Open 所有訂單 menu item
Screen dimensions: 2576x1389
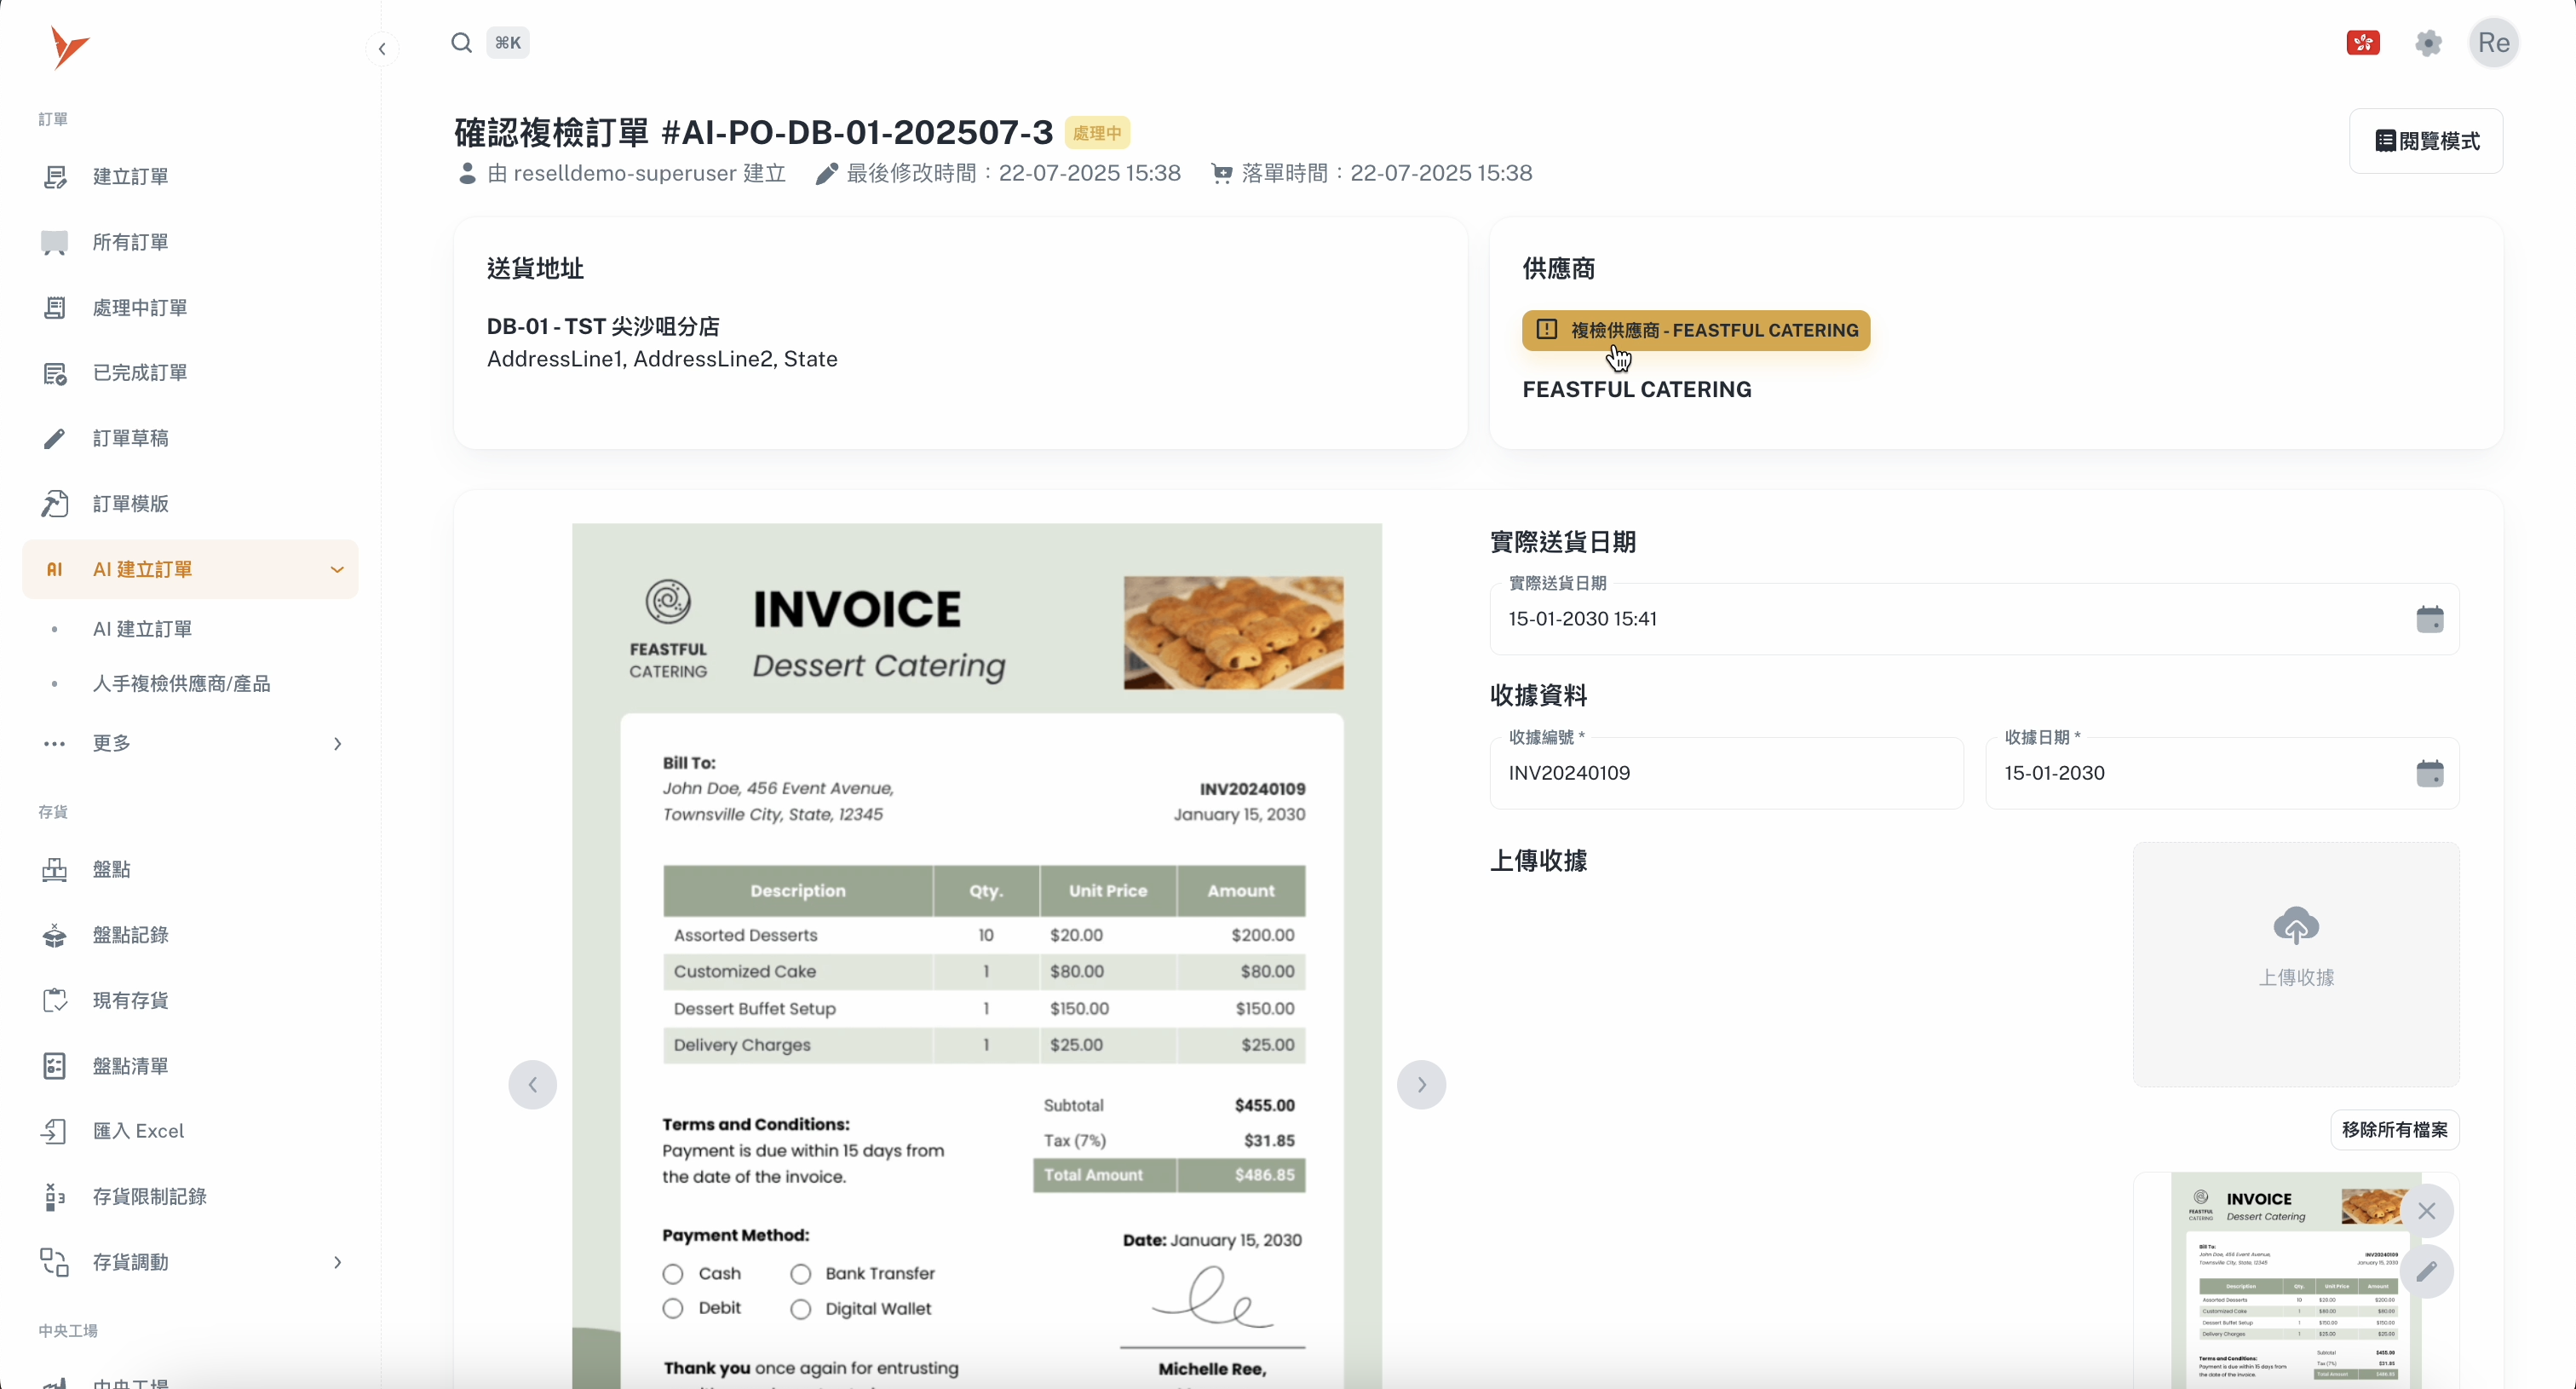[x=190, y=242]
